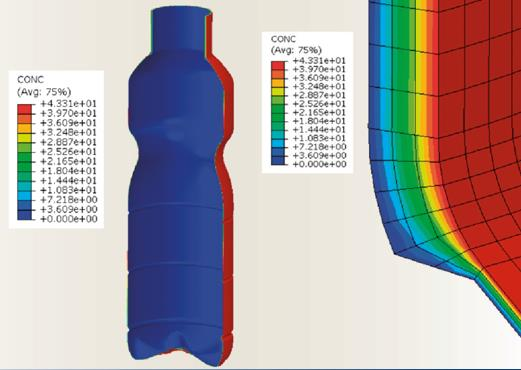This screenshot has width=521, height=370.
Task: Select the (Avg: 75%) label in left legend
Action: tap(44, 92)
